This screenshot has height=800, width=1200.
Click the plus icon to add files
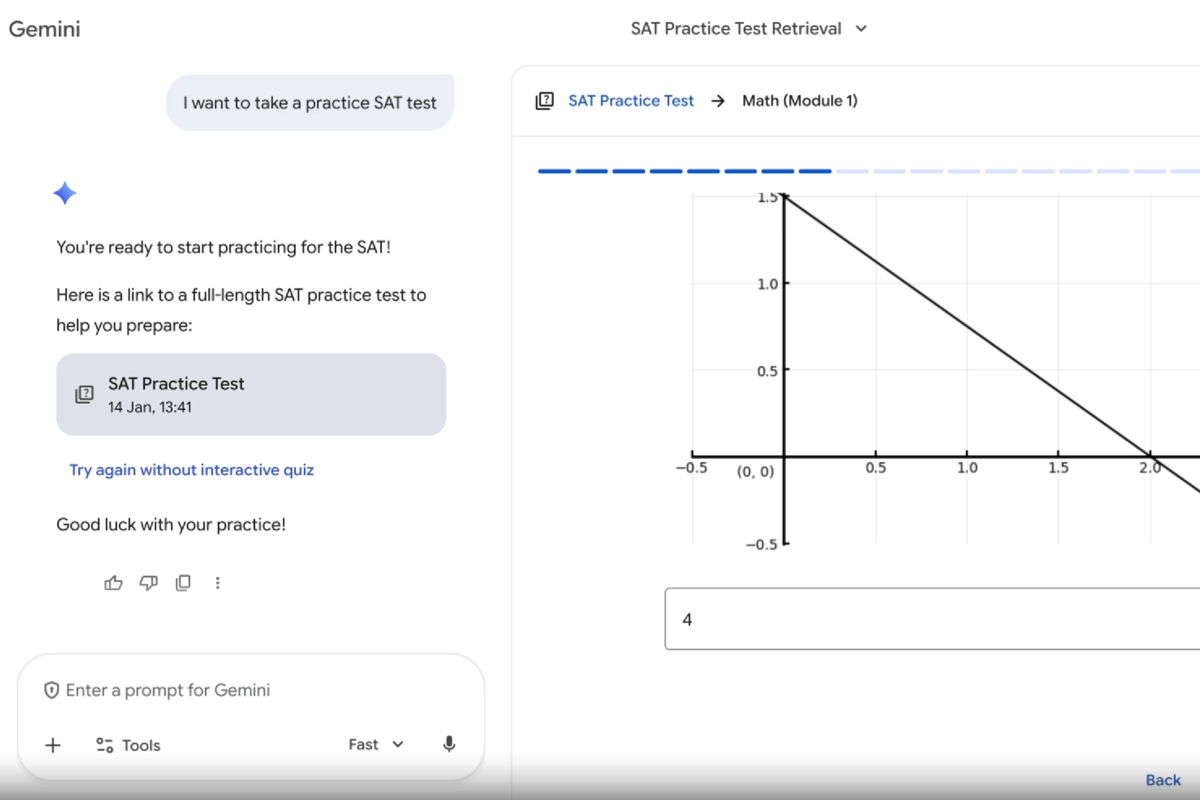(53, 745)
